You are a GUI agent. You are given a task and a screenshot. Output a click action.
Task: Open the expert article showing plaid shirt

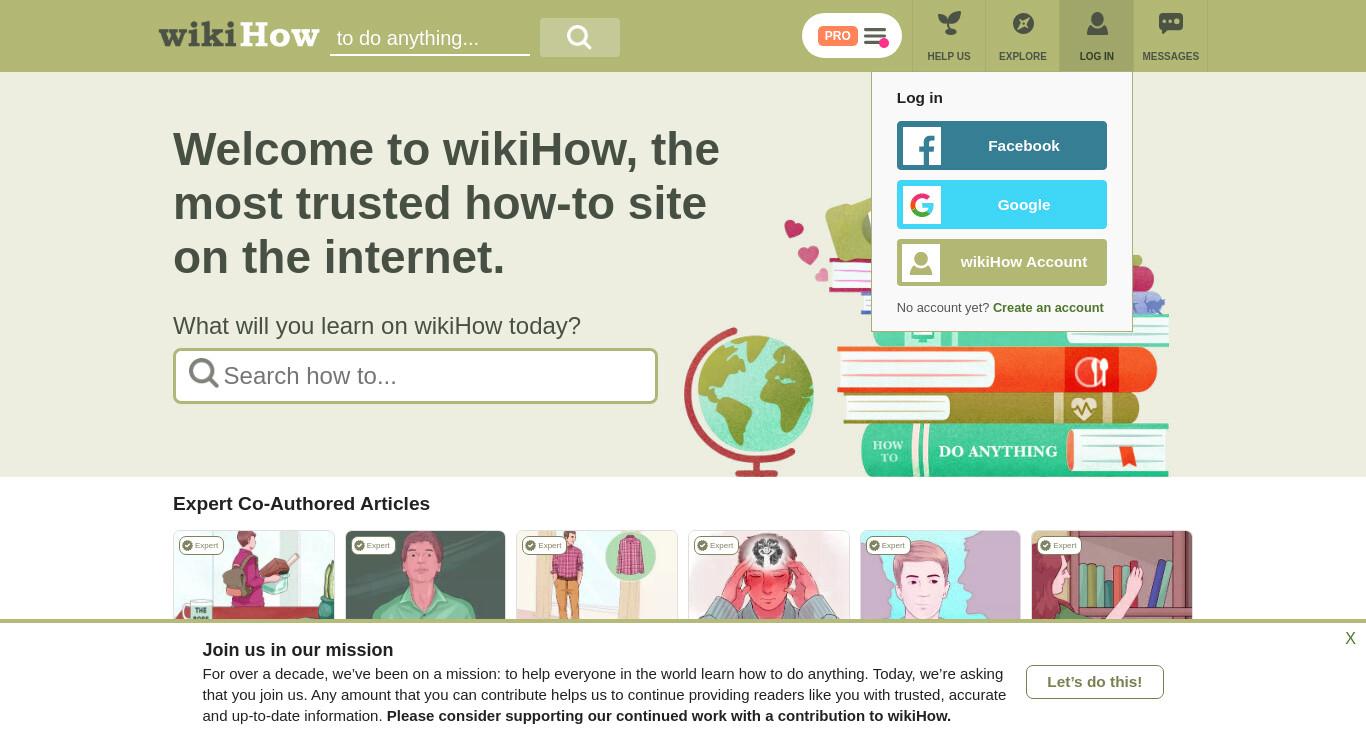[x=597, y=576]
